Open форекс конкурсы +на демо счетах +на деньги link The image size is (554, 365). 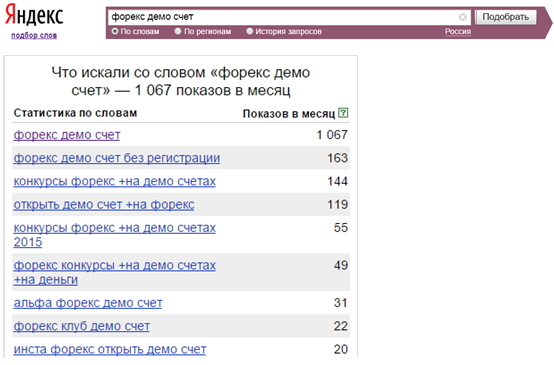tap(114, 272)
